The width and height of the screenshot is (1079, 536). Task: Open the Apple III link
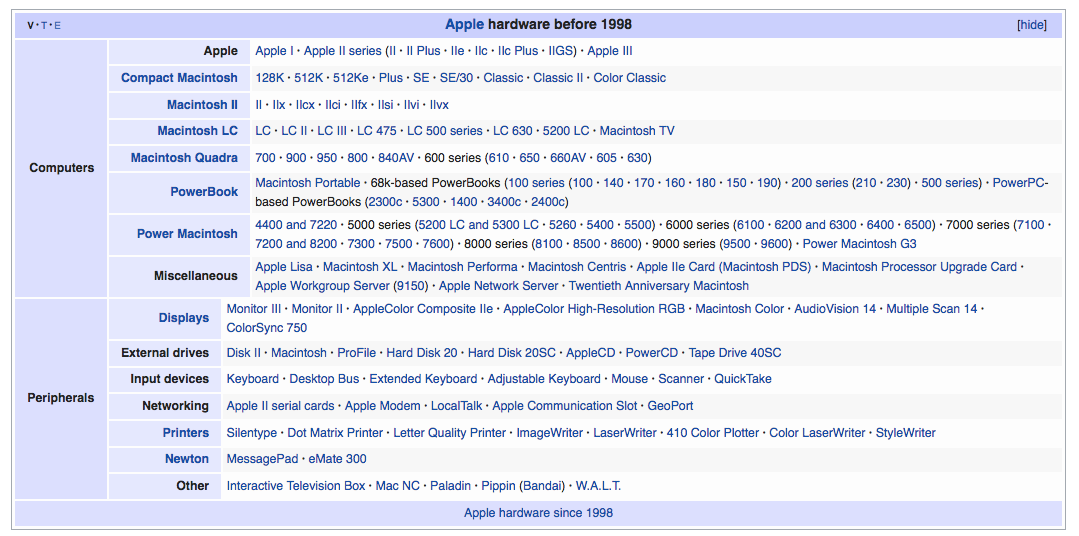coord(610,51)
